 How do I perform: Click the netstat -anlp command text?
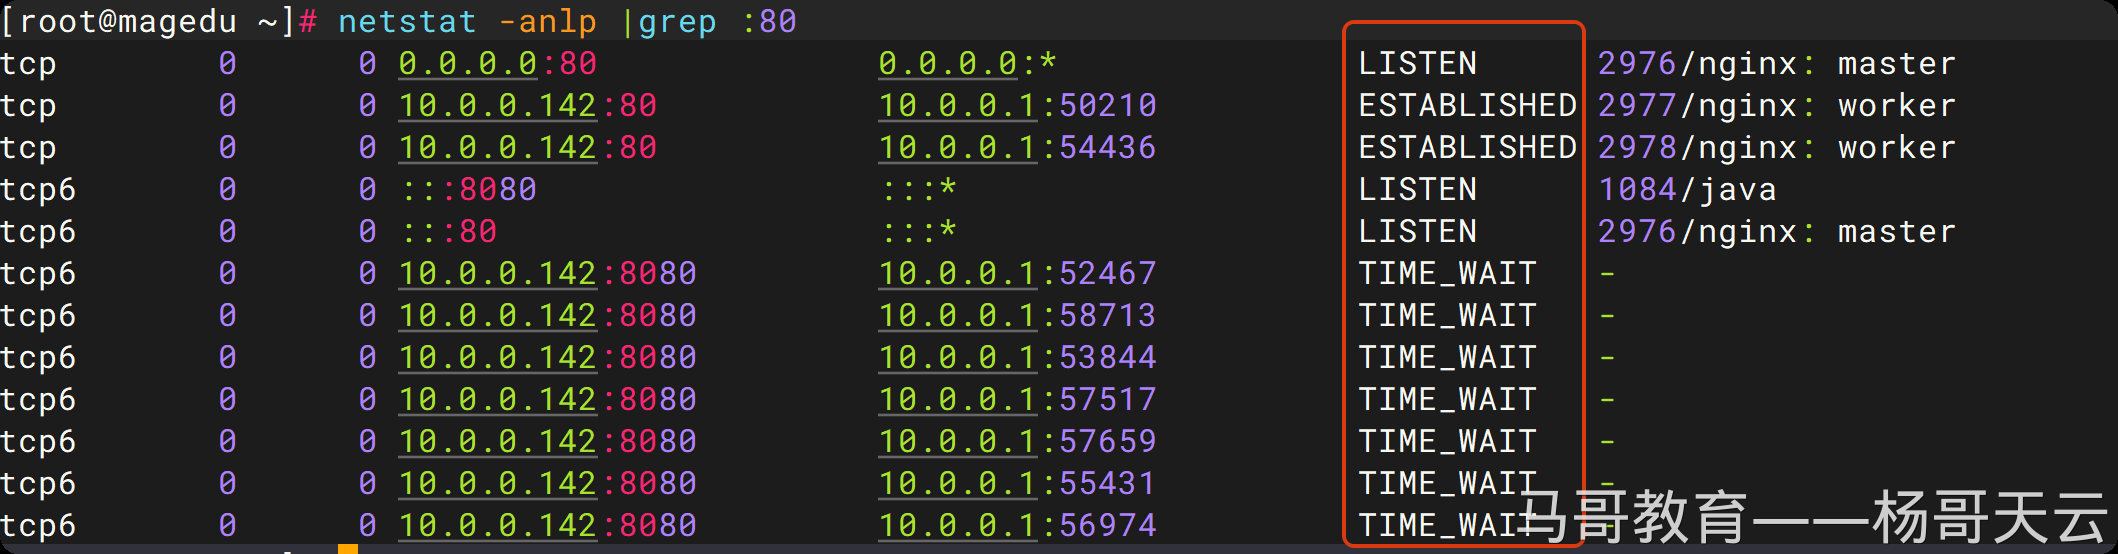[467, 21]
